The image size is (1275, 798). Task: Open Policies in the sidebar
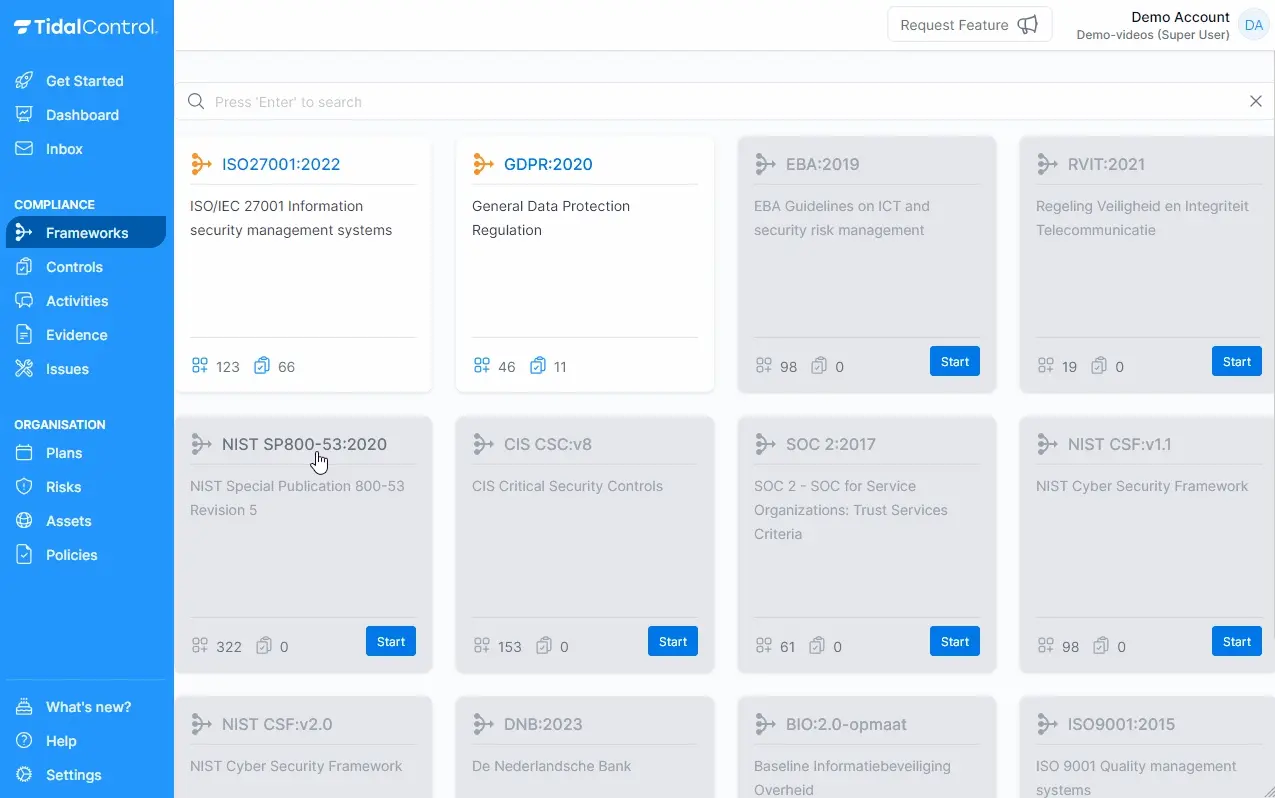pos(71,555)
